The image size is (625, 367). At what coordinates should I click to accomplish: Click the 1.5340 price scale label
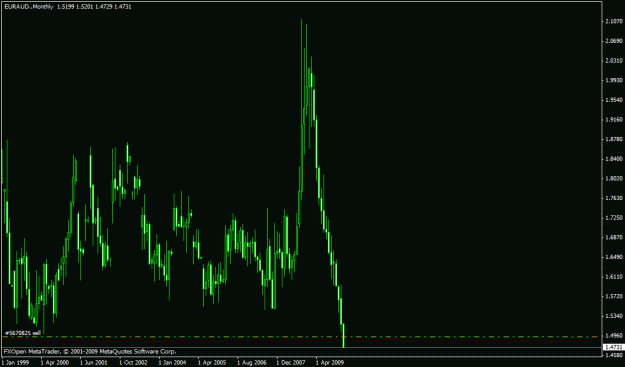coord(614,316)
